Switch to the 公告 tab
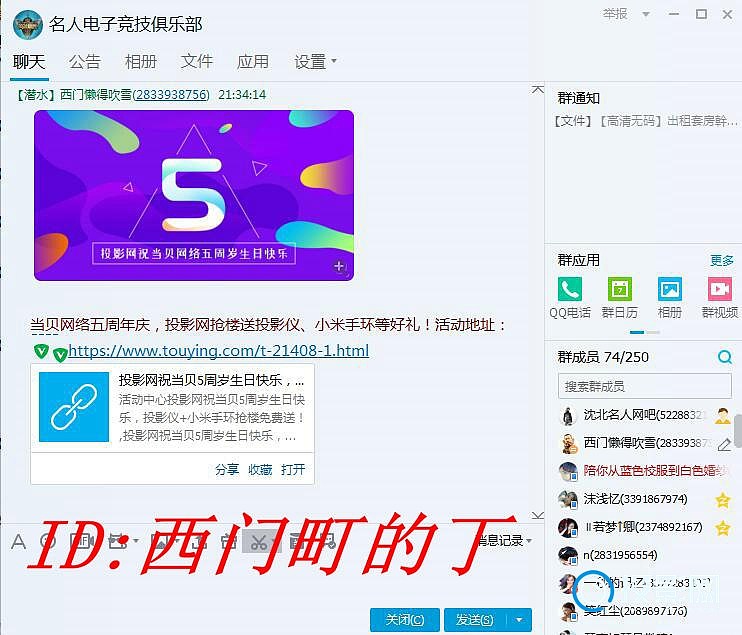742x635 pixels. 85,62
